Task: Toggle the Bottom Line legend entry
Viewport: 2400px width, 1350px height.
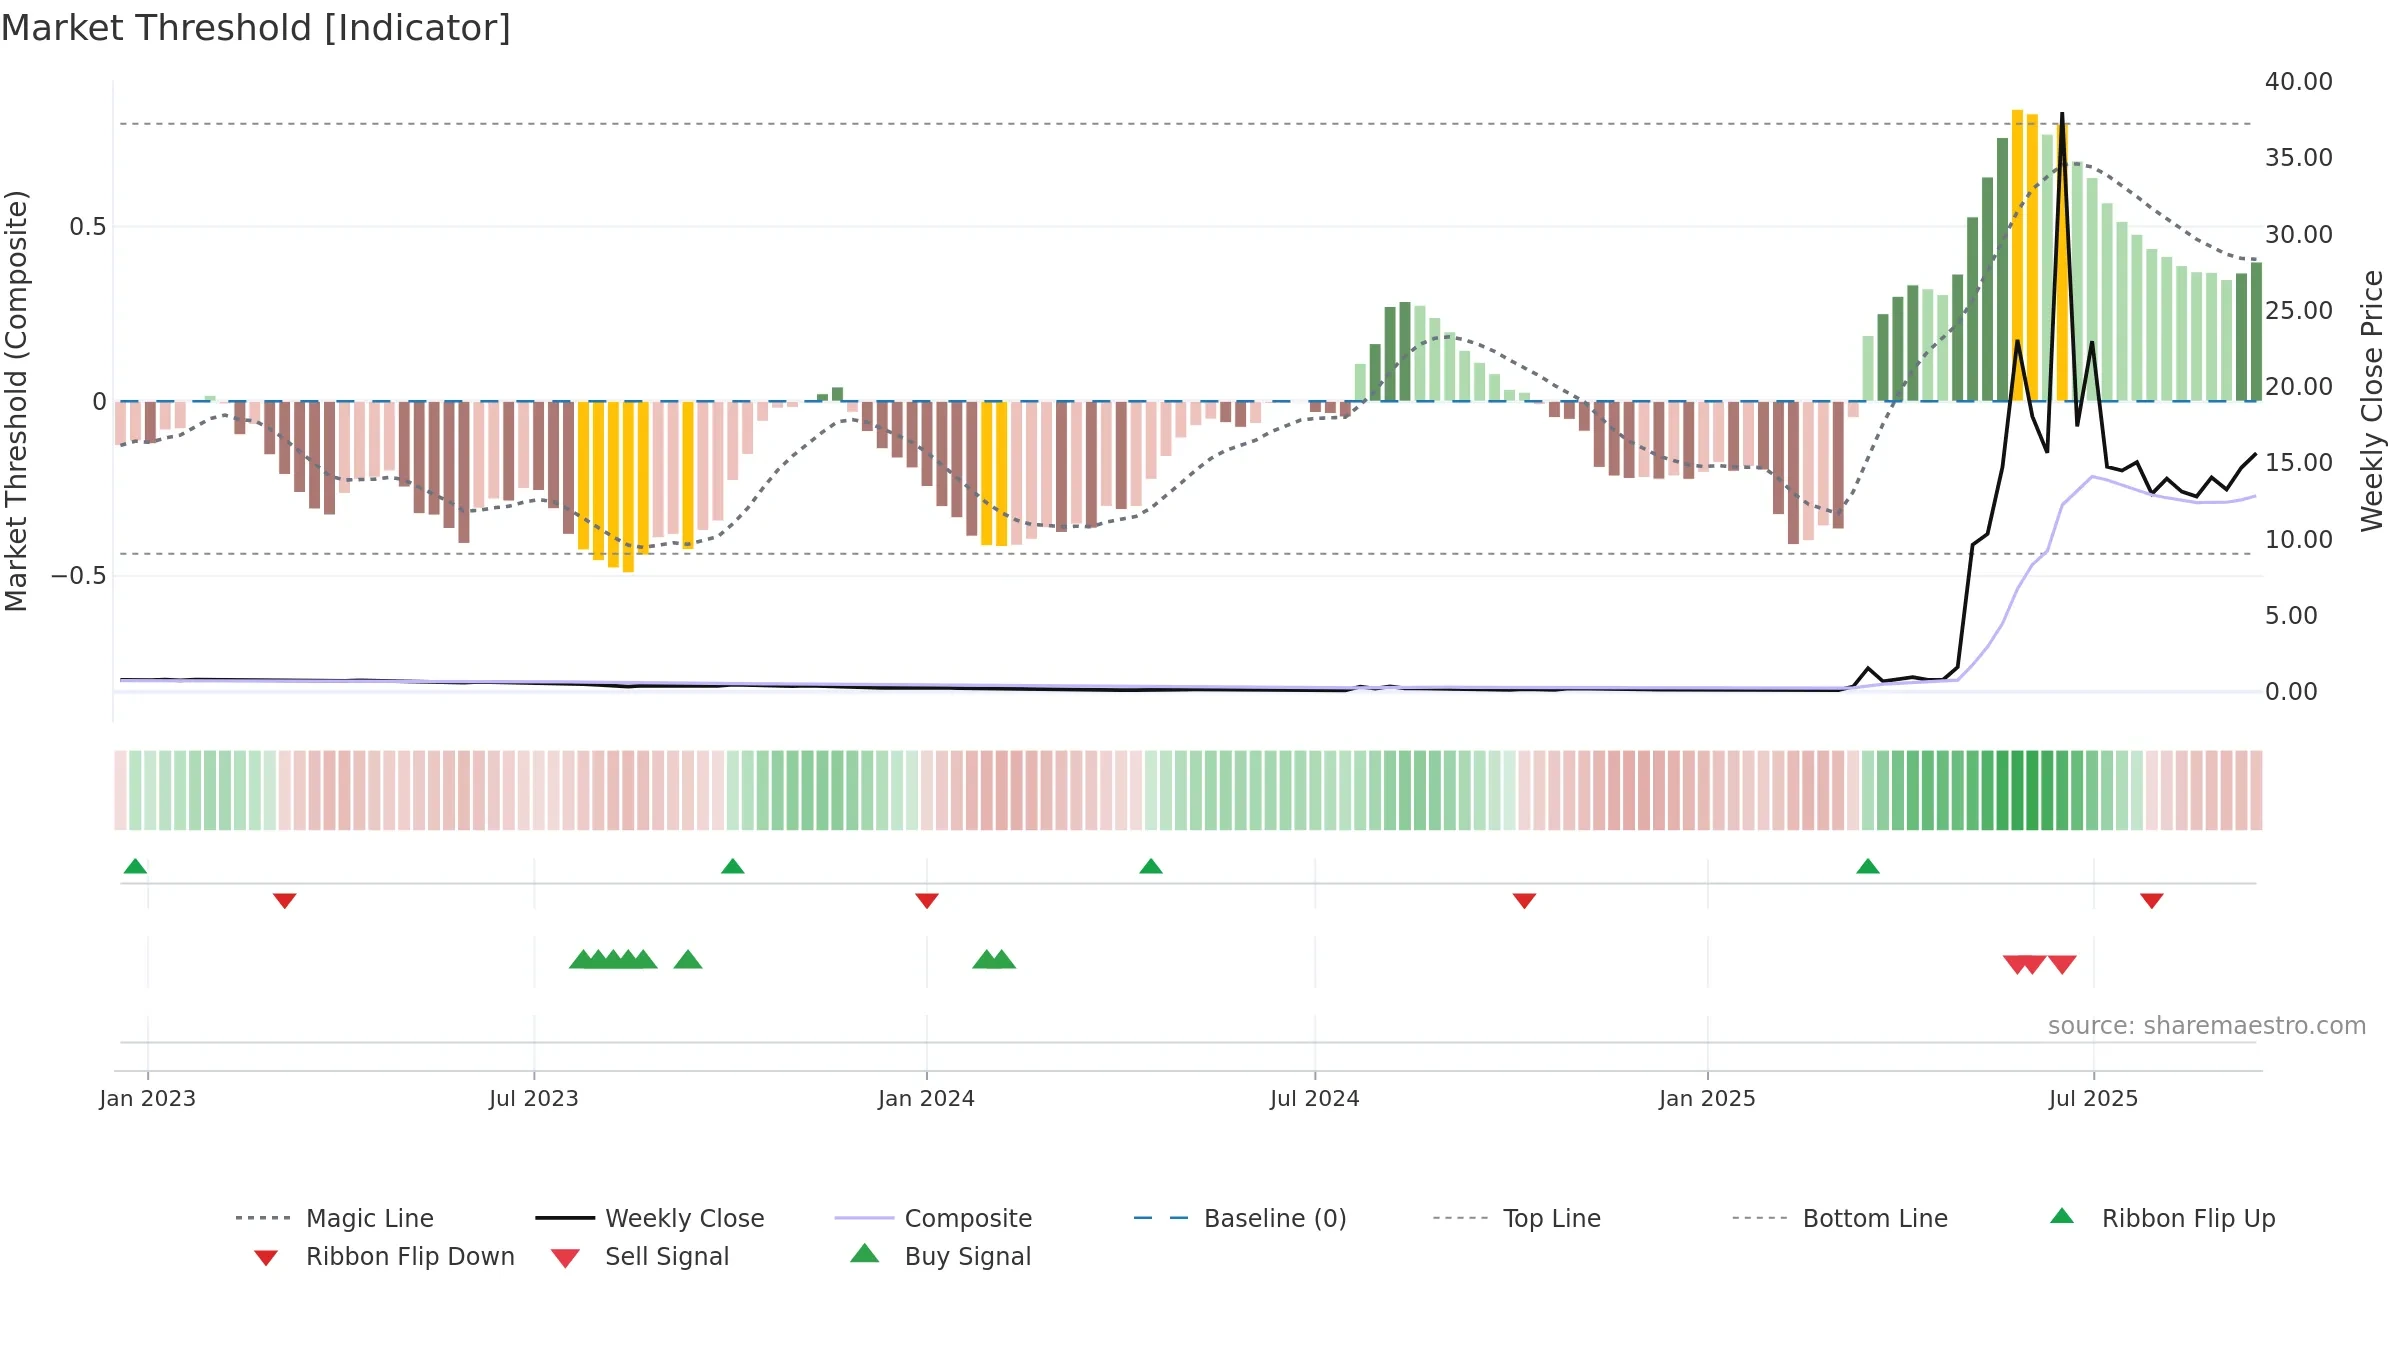Action: (1840, 1218)
